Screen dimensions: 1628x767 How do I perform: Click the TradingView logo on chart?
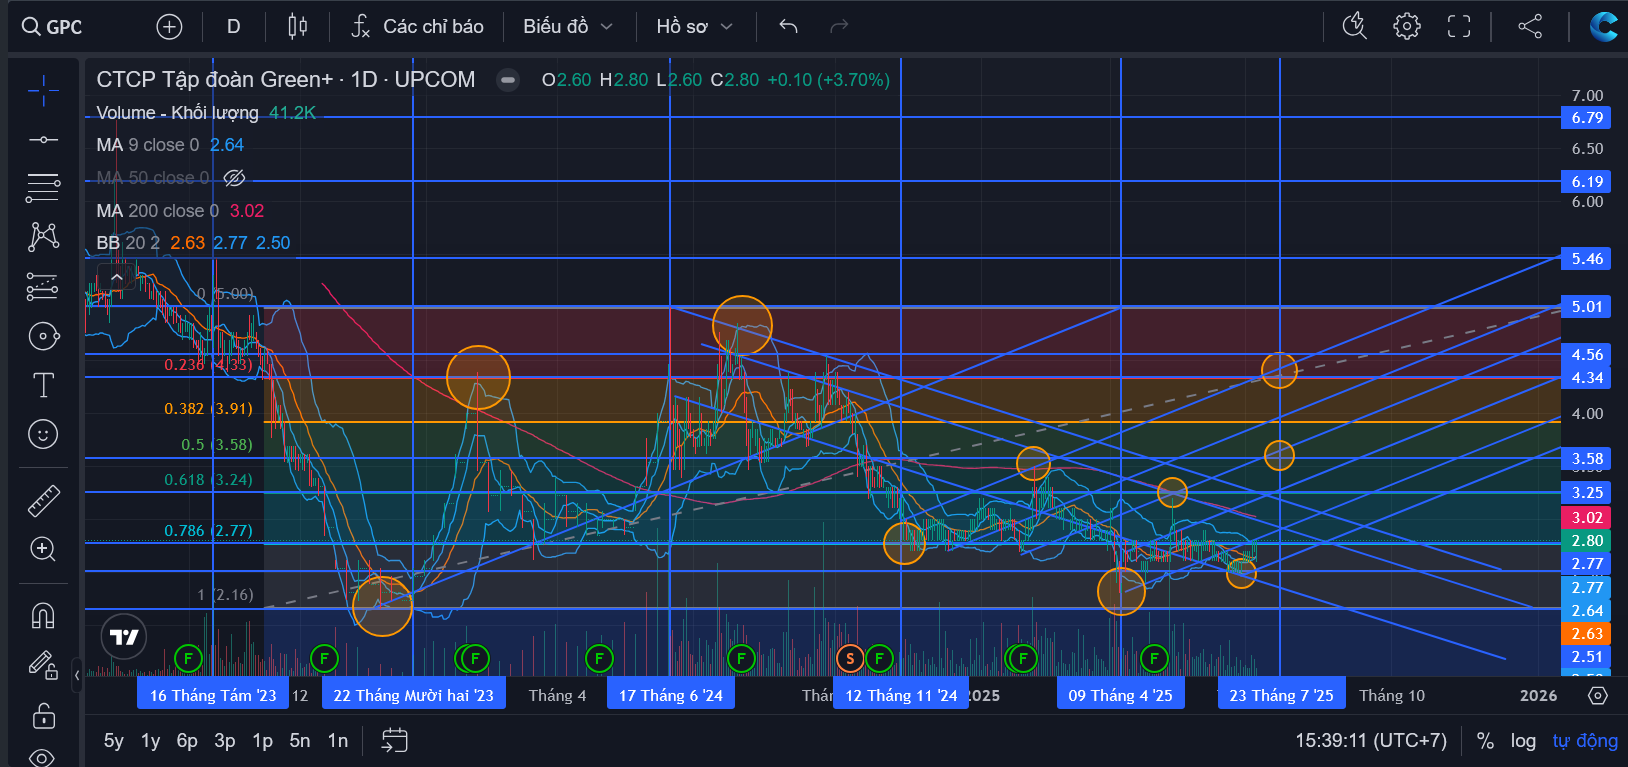point(124,637)
